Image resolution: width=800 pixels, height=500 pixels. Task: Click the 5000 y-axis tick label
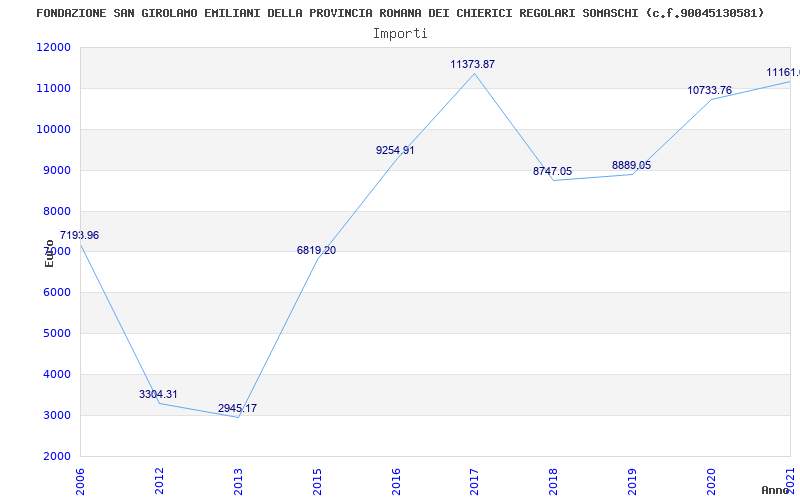point(56,334)
